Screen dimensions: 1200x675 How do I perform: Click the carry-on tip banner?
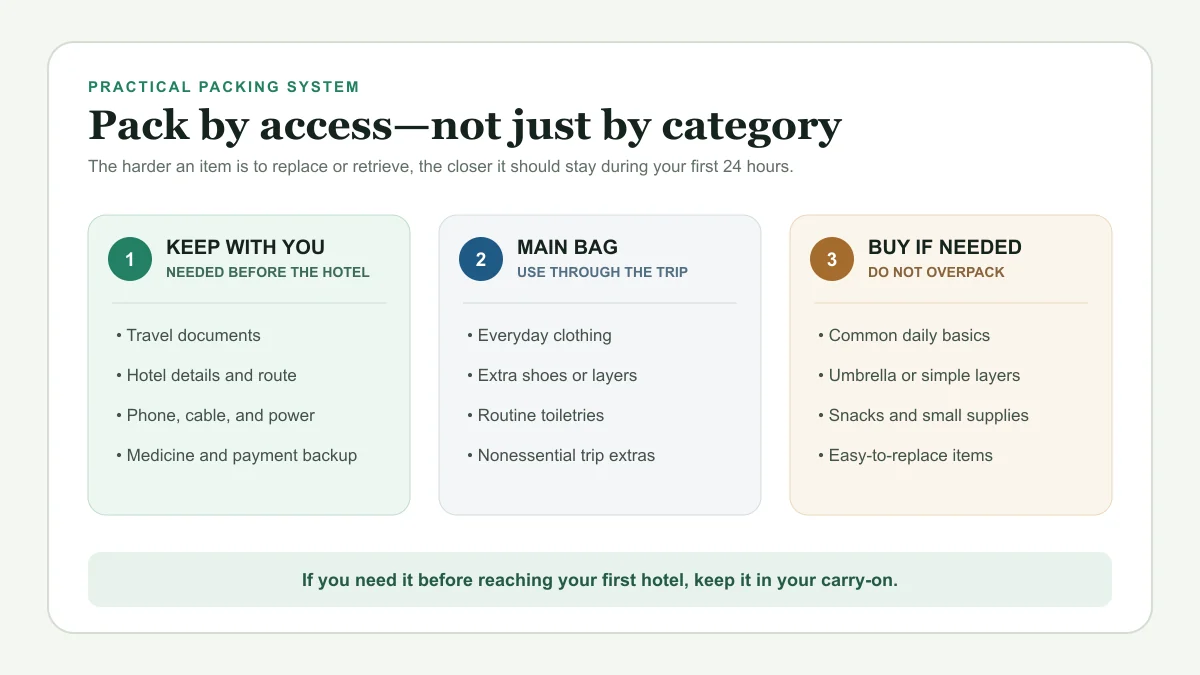tap(600, 580)
